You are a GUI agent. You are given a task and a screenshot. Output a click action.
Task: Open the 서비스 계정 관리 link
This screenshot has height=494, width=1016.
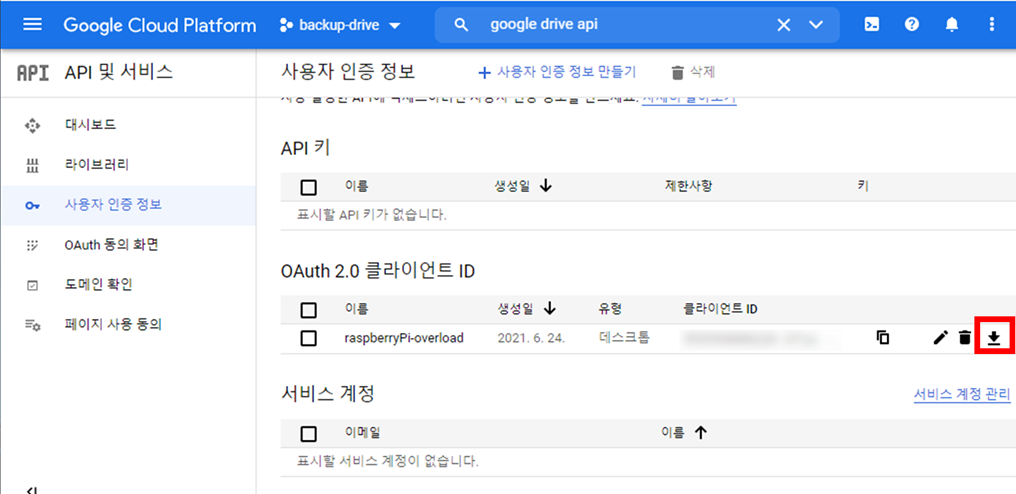[962, 394]
